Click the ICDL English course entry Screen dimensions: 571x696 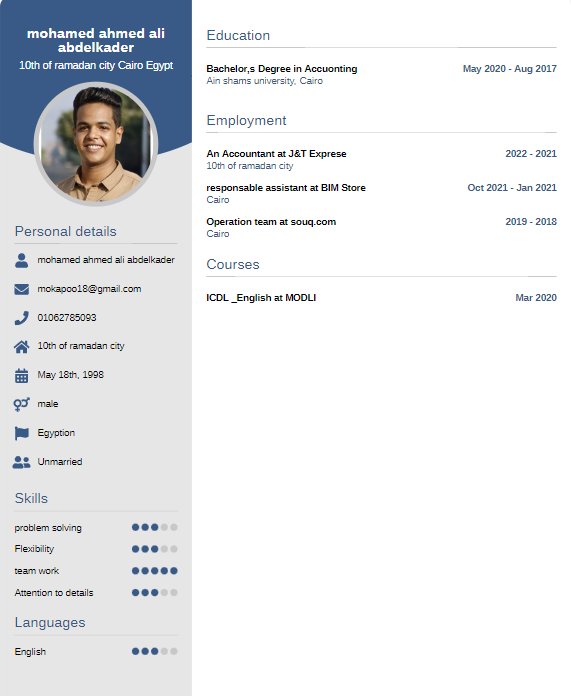pyautogui.click(x=381, y=298)
